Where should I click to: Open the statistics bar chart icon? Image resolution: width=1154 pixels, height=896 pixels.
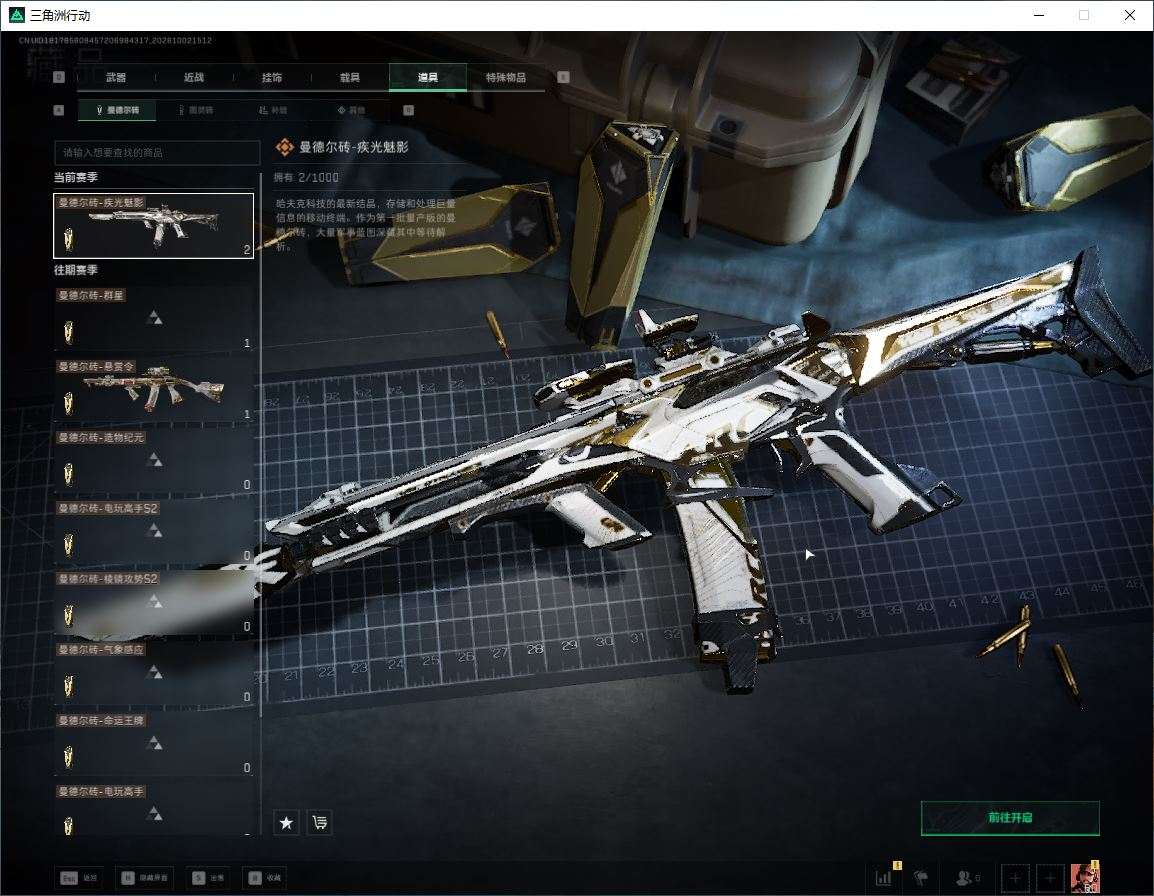pos(884,877)
